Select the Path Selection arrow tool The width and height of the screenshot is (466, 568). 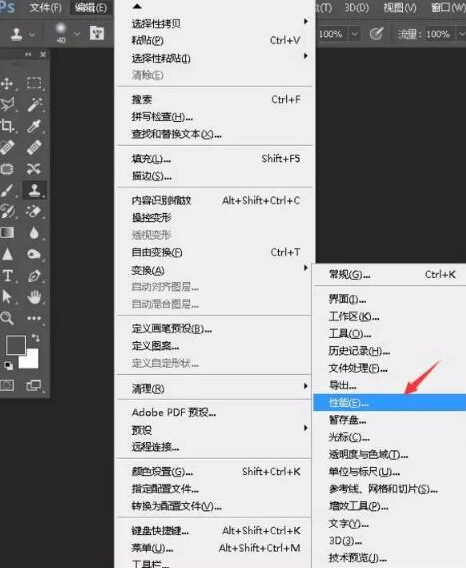(7, 297)
